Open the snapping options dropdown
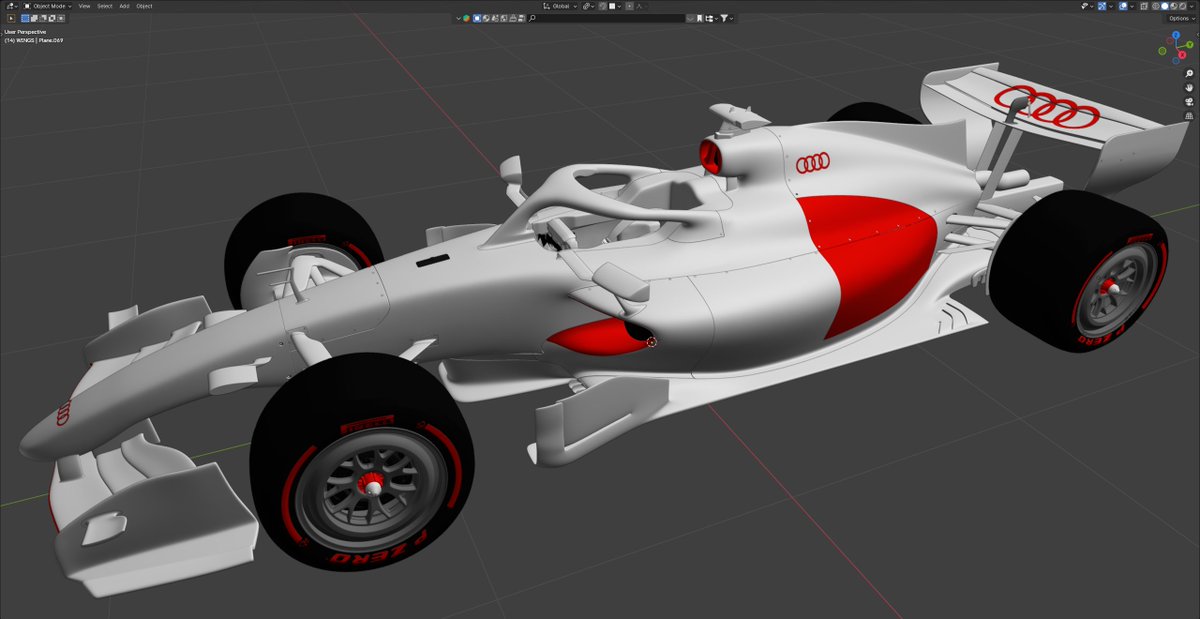The height and width of the screenshot is (619, 1200). coord(615,6)
